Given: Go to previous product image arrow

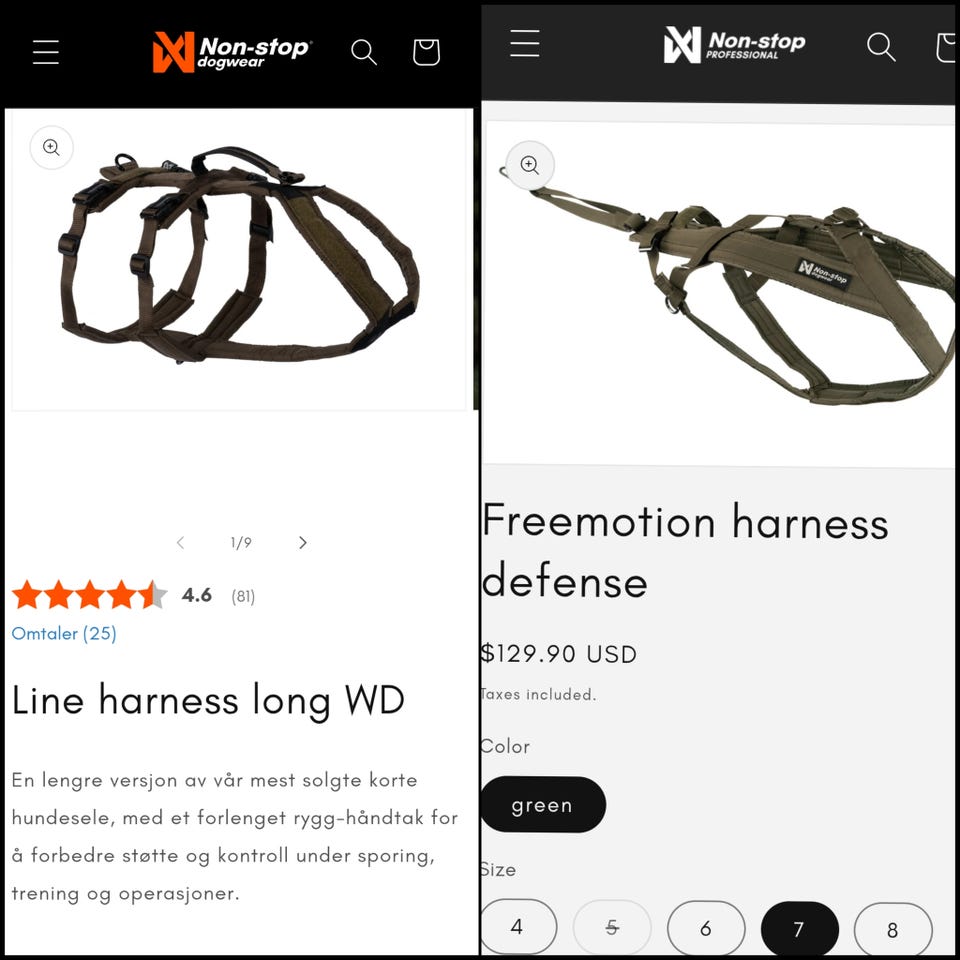Looking at the screenshot, I should 180,542.
